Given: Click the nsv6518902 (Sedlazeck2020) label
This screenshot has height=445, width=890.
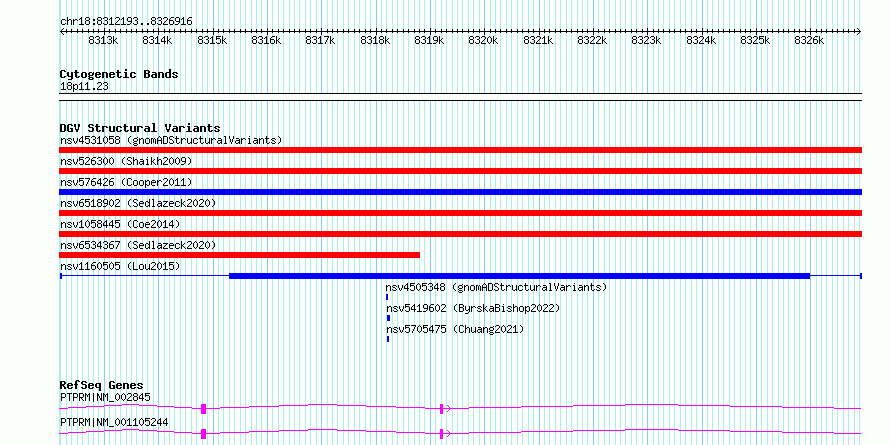Looking at the screenshot, I should 138,203.
